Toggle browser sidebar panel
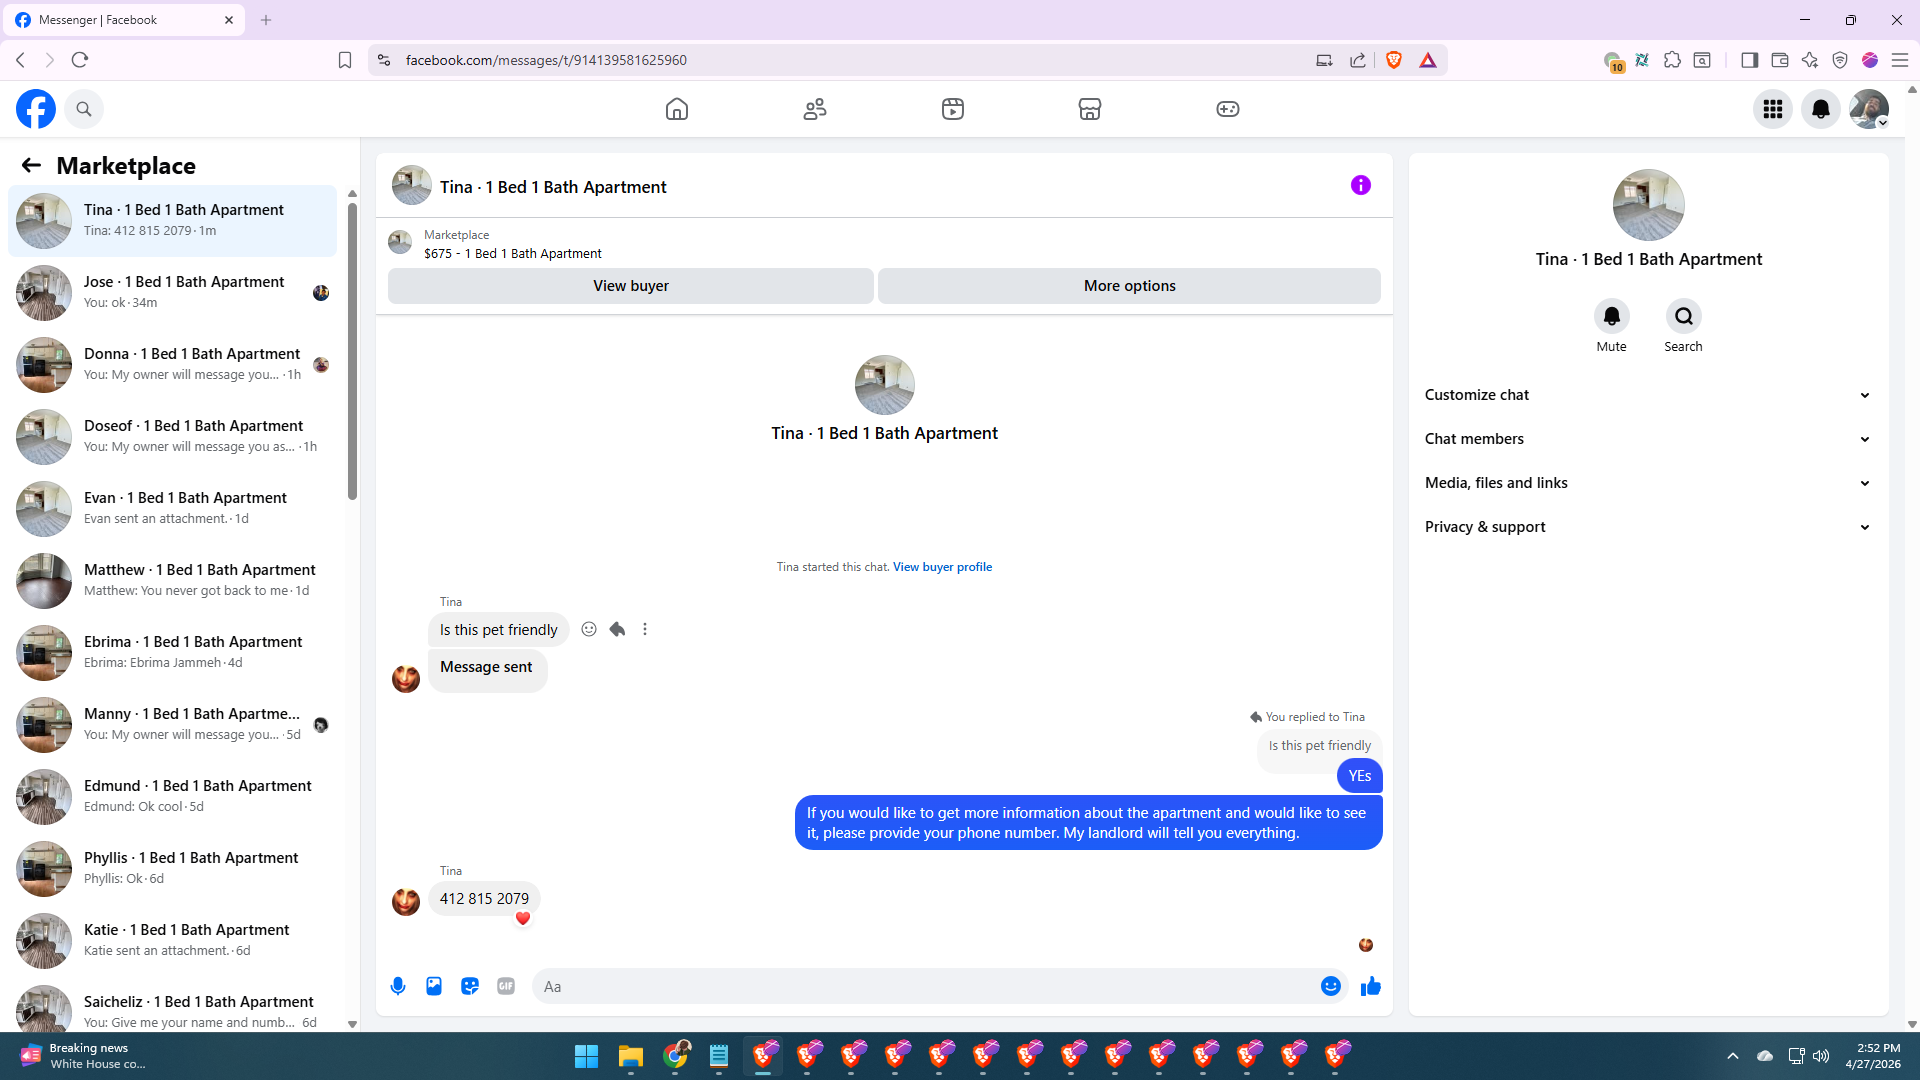The width and height of the screenshot is (1920, 1080). [1749, 60]
